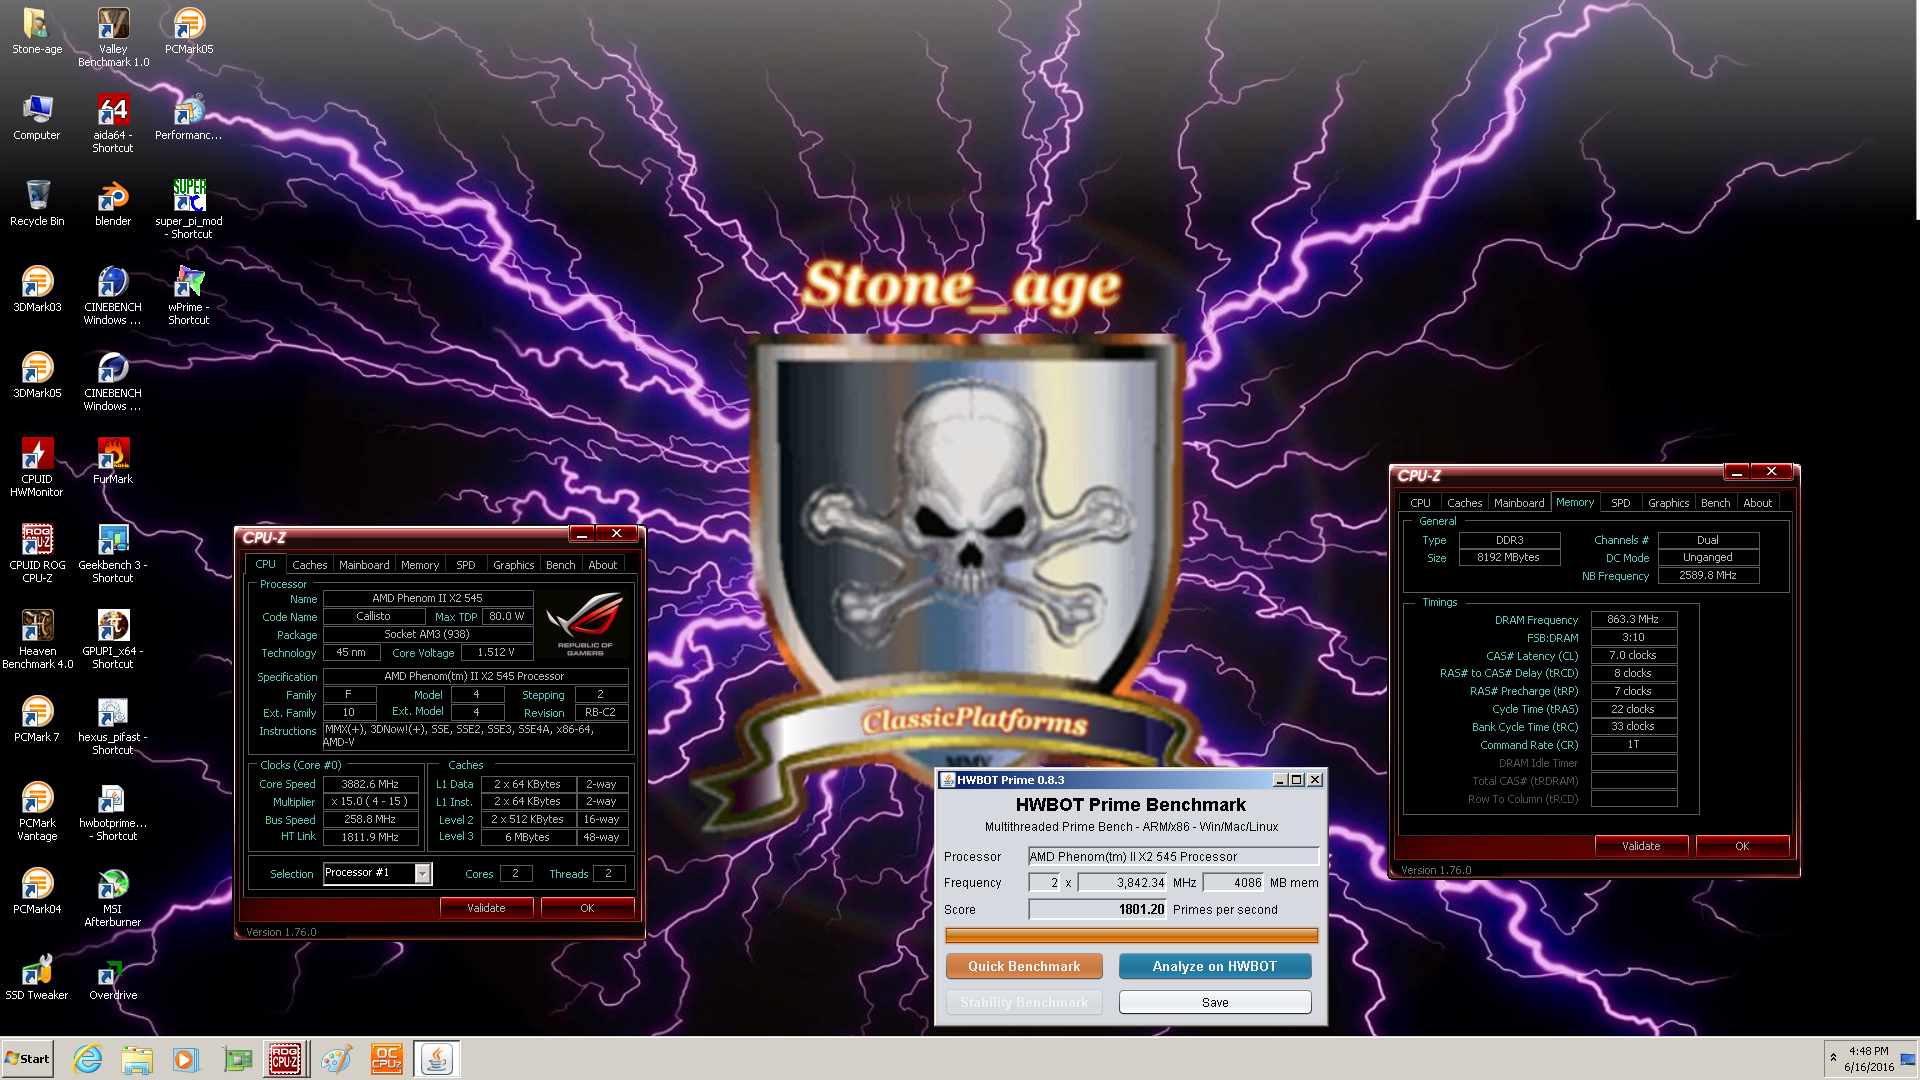Launch the super_pi_mod shortcut
1920x1080 pixels.
tap(189, 209)
